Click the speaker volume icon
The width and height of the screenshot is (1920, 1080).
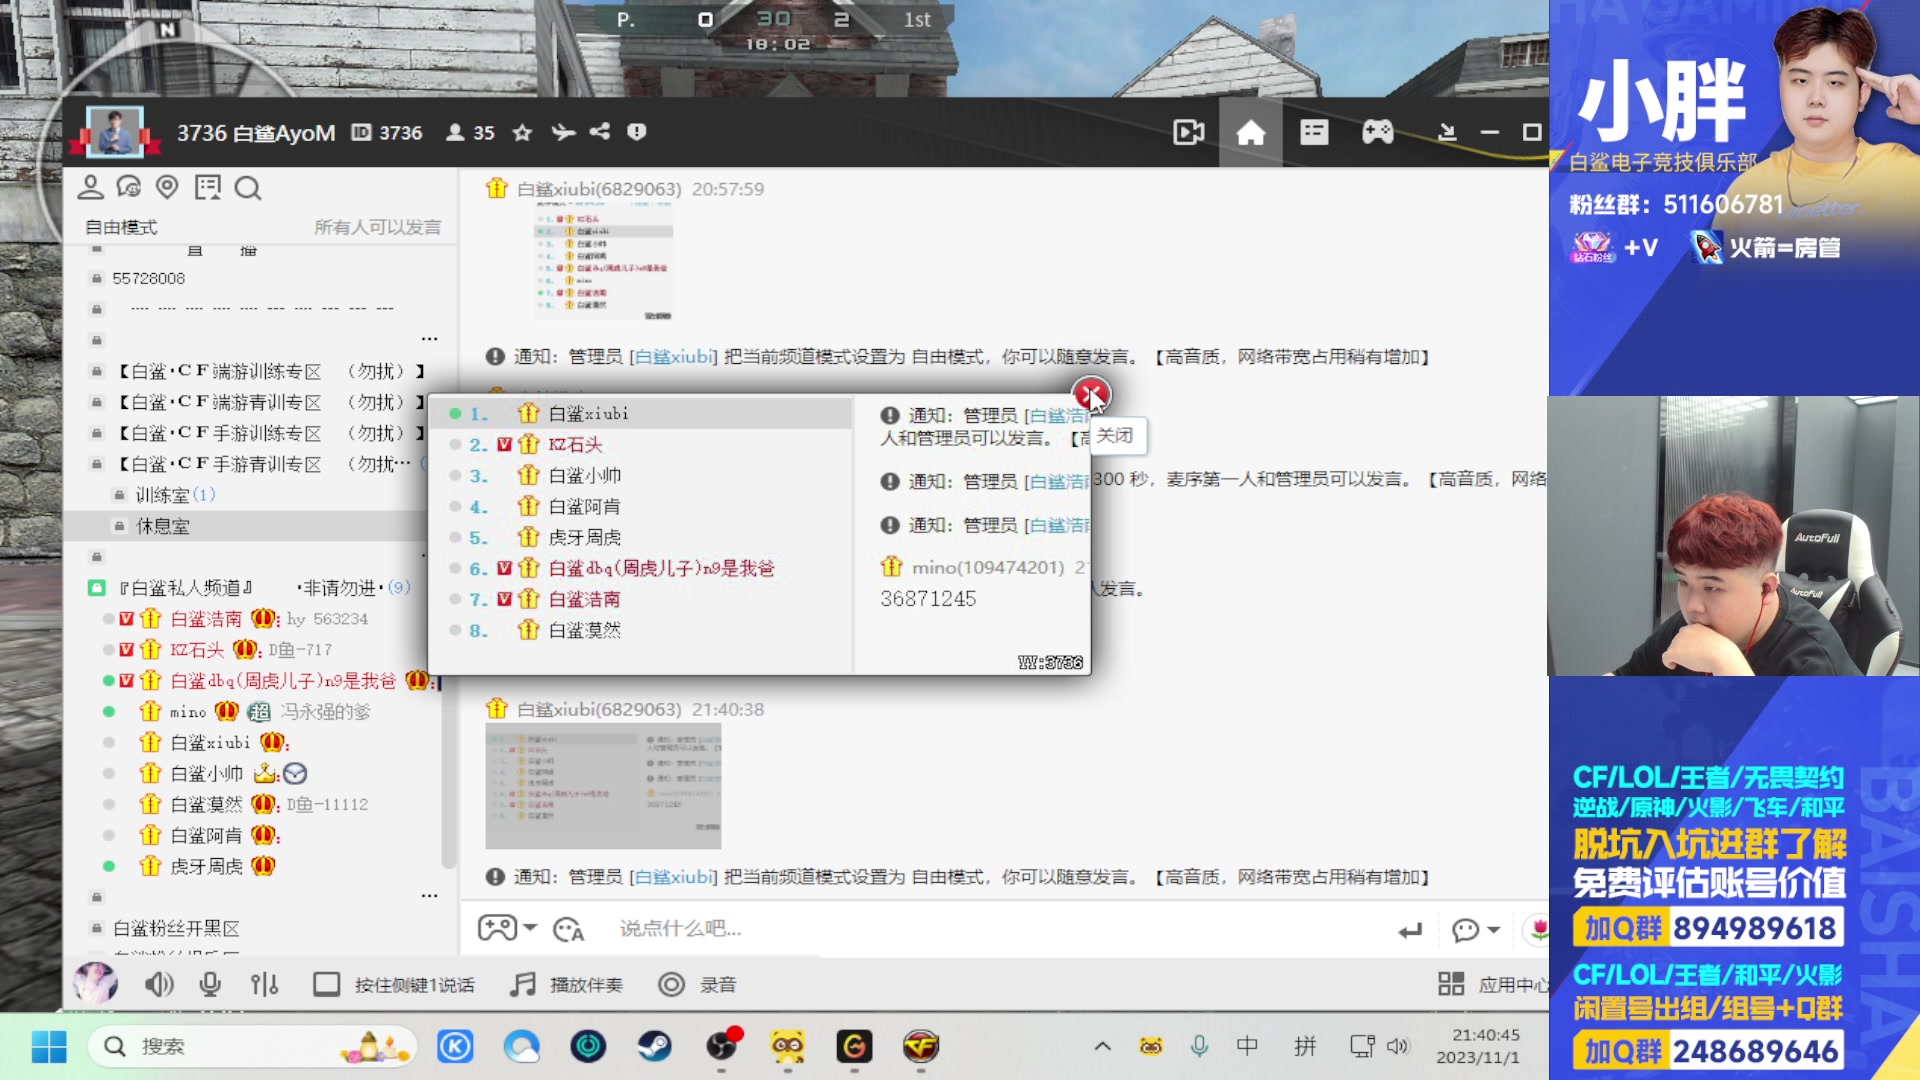click(158, 985)
